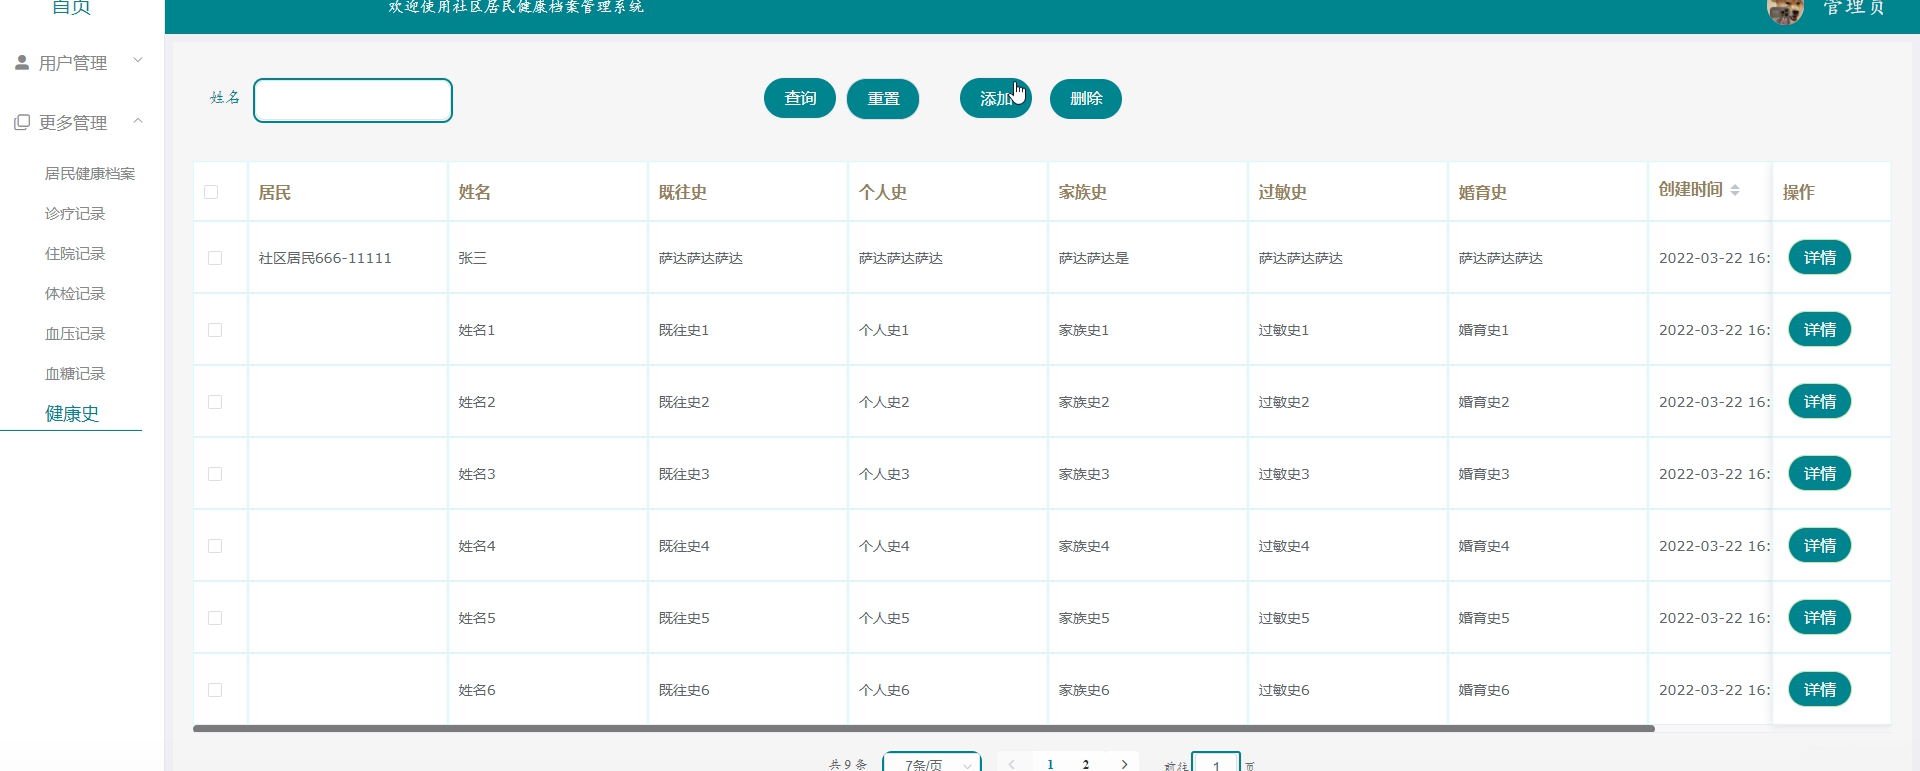The image size is (1920, 771).
Task: Focus the 前往 page number input
Action: tap(1216, 763)
